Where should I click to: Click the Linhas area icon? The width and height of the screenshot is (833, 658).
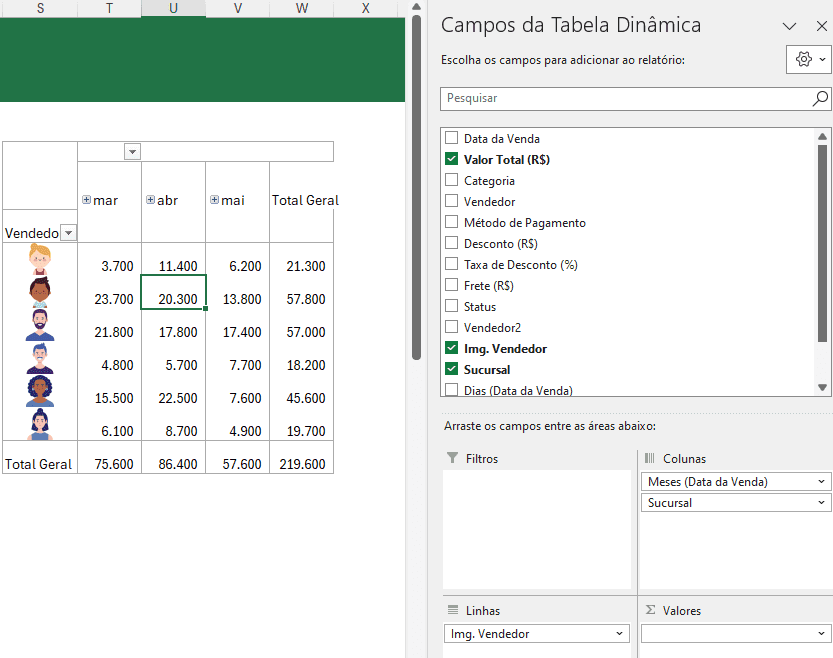[x=455, y=610]
